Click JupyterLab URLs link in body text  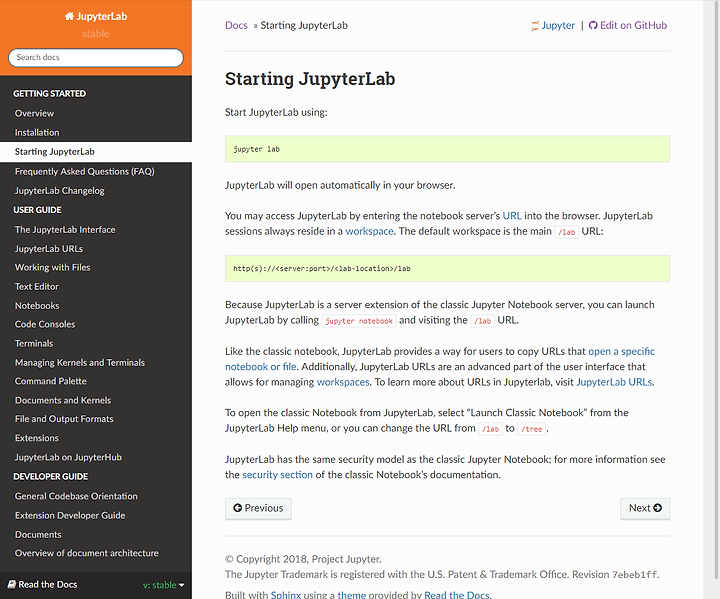614,382
